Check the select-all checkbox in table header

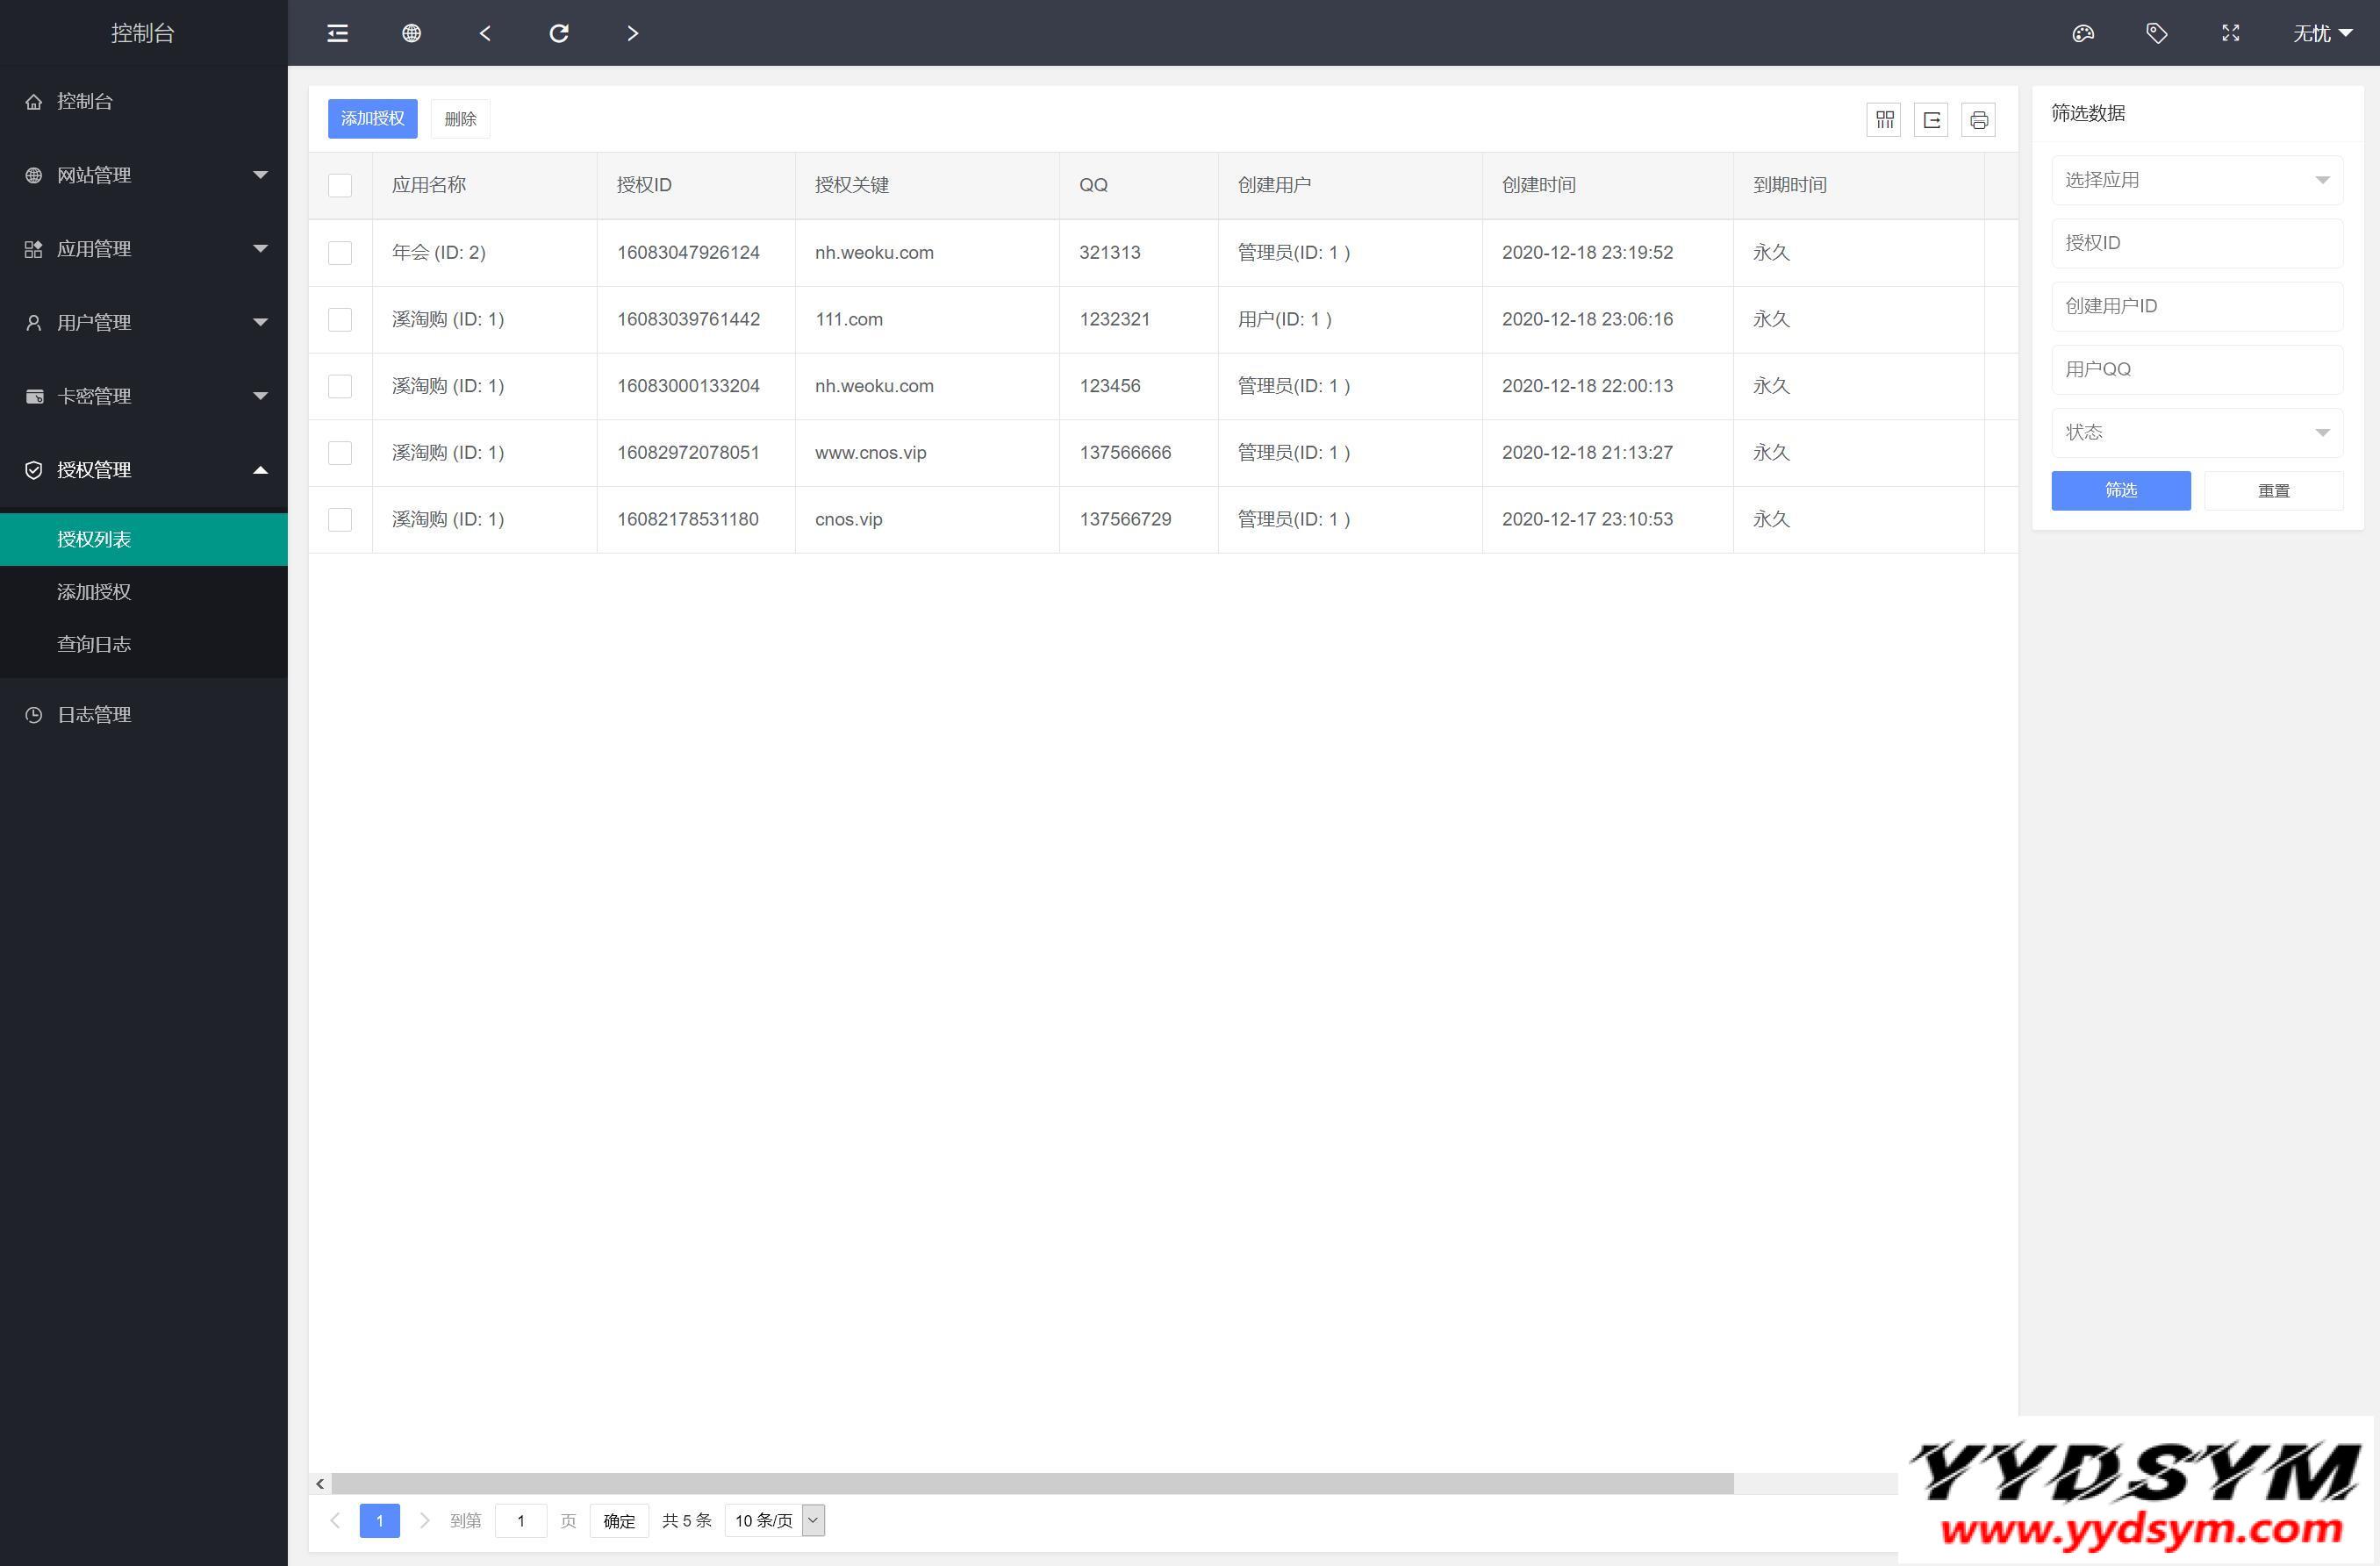coord(340,185)
